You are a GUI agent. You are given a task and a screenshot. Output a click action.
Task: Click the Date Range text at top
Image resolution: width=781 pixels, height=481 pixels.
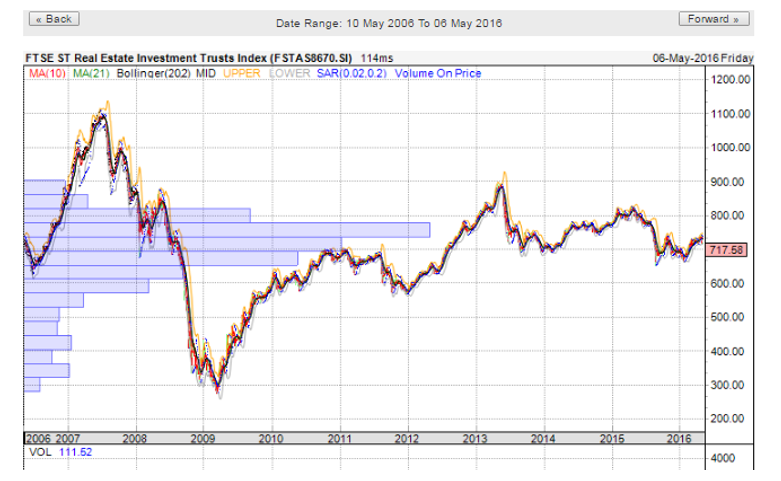[388, 23]
